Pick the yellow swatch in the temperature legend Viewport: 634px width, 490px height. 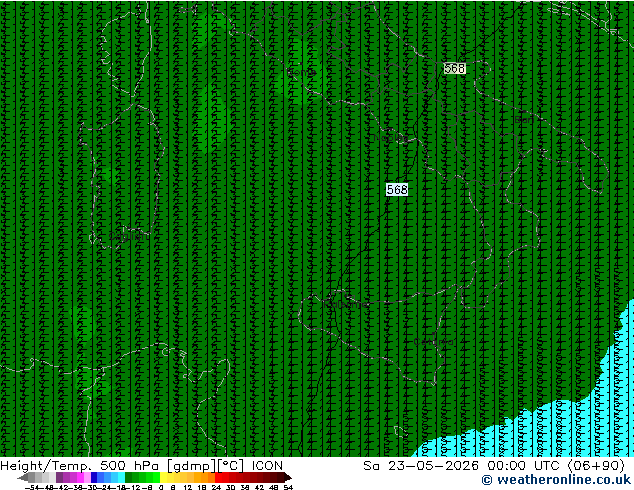tap(164, 477)
